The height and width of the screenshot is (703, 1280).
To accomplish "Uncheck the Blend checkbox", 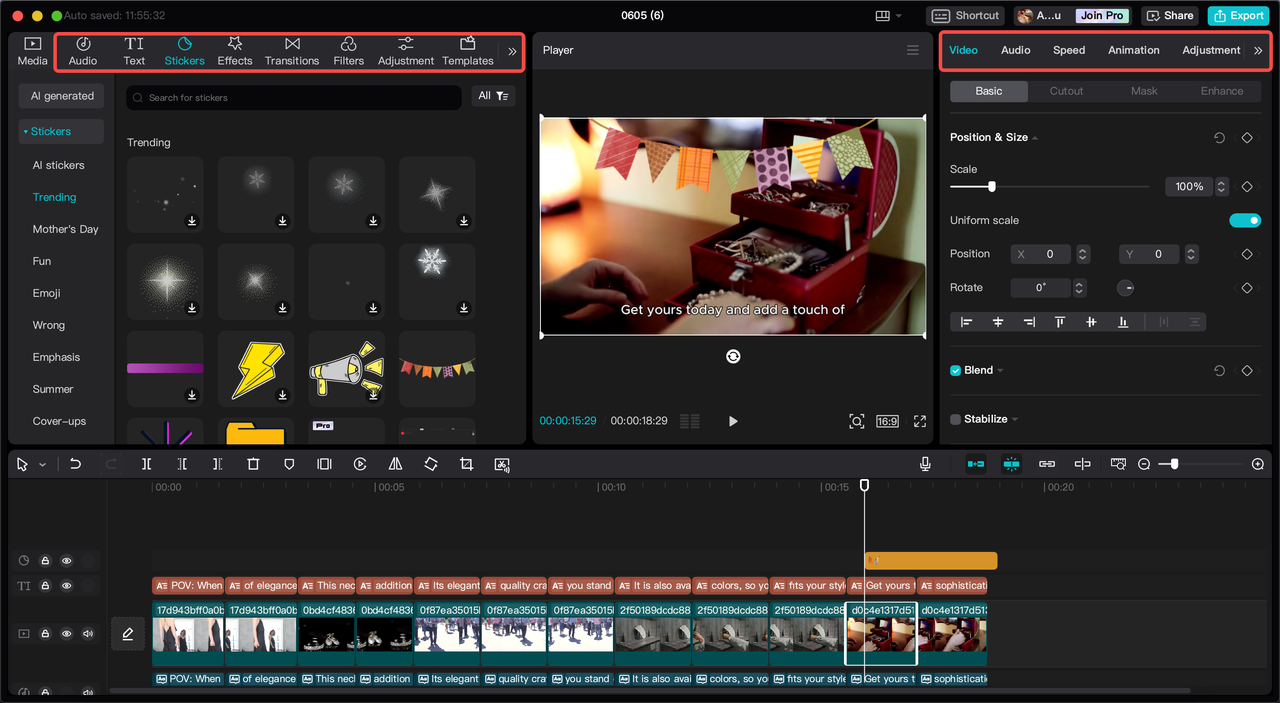I will (x=955, y=370).
